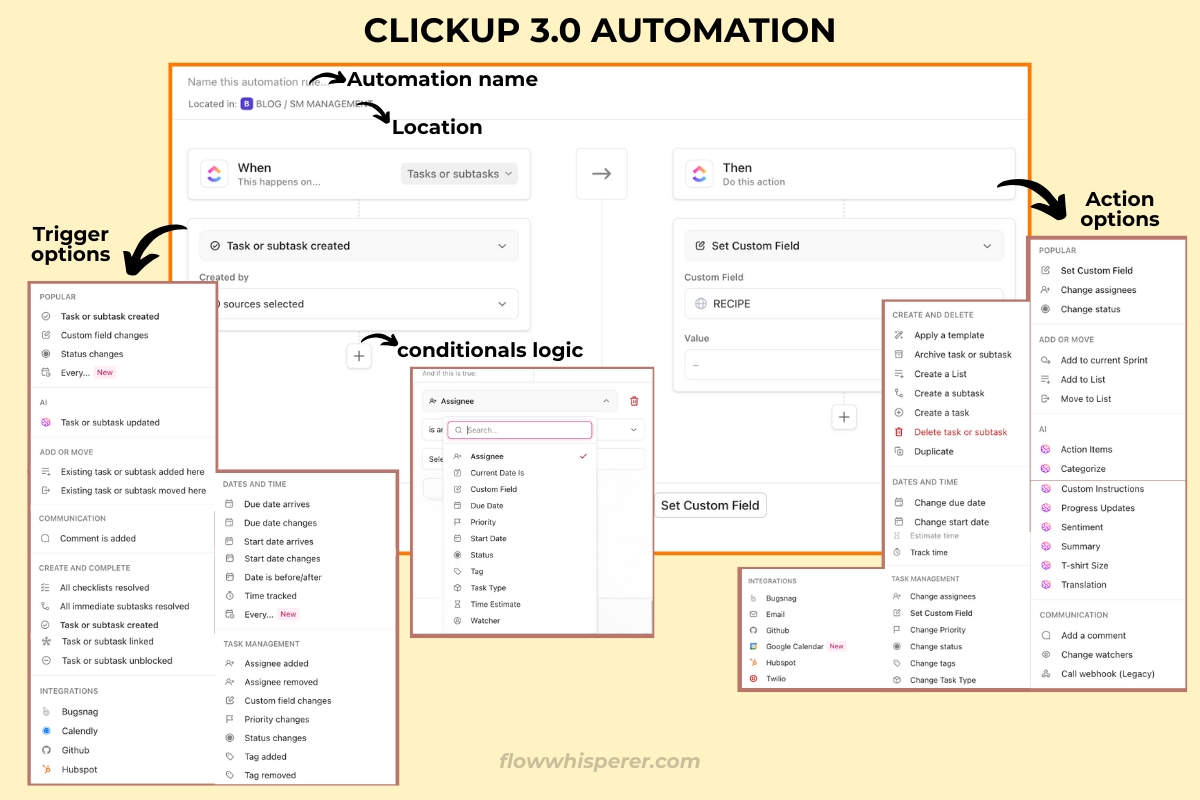Click the ClickUp logo in the Then card
This screenshot has width=1200, height=800.
pos(700,174)
